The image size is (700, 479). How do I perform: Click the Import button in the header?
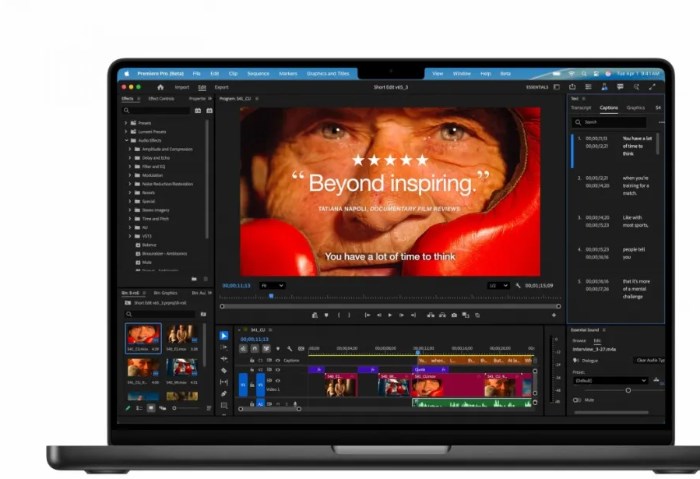coord(182,87)
